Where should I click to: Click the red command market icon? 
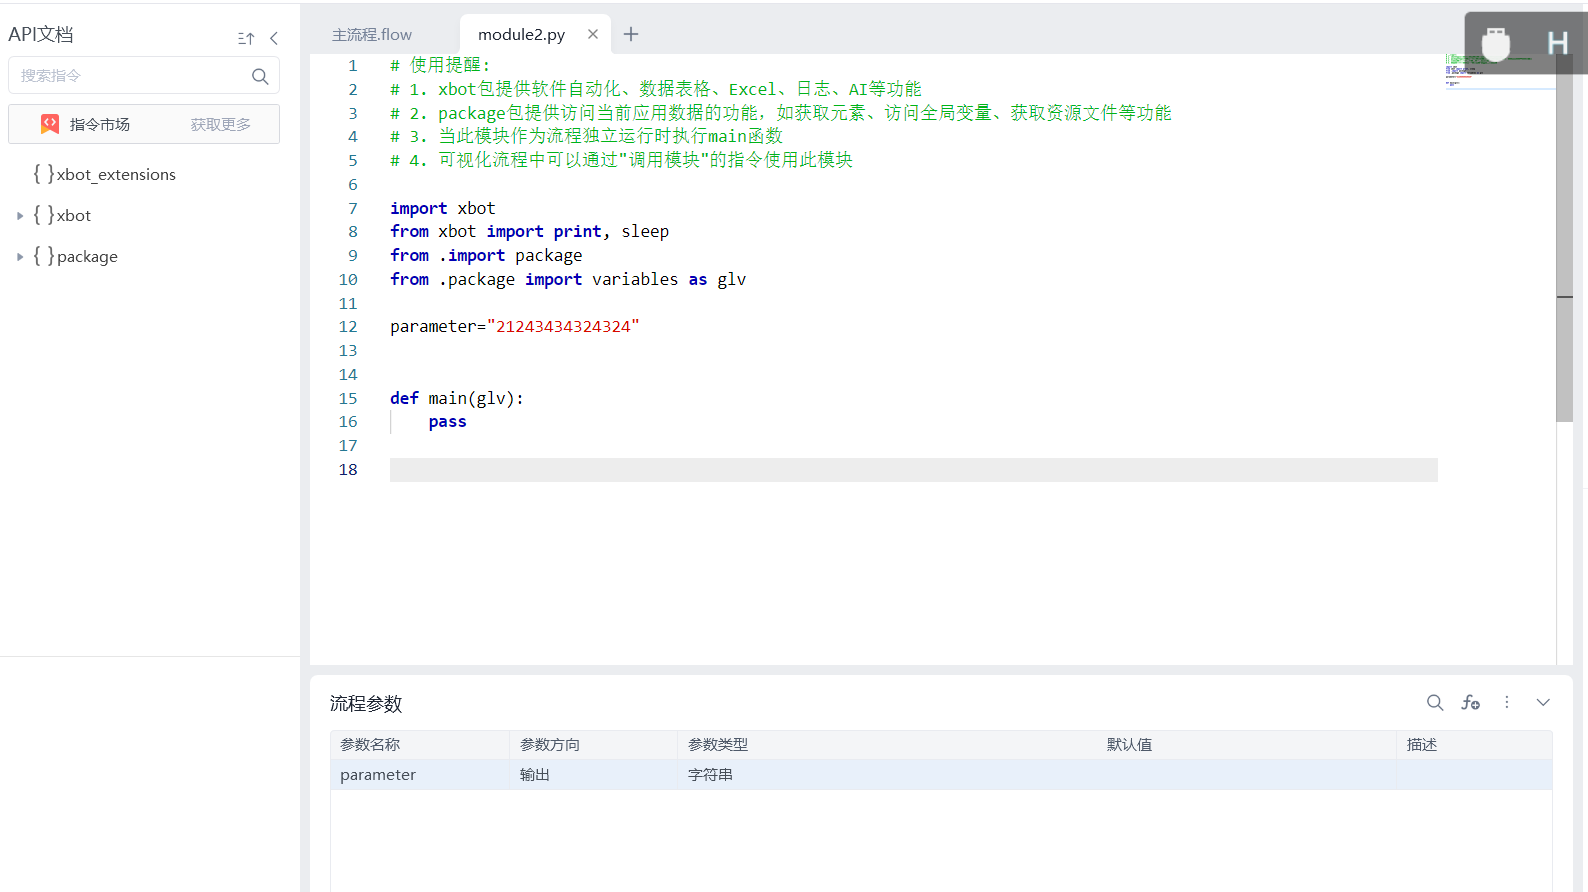pyautogui.click(x=50, y=124)
